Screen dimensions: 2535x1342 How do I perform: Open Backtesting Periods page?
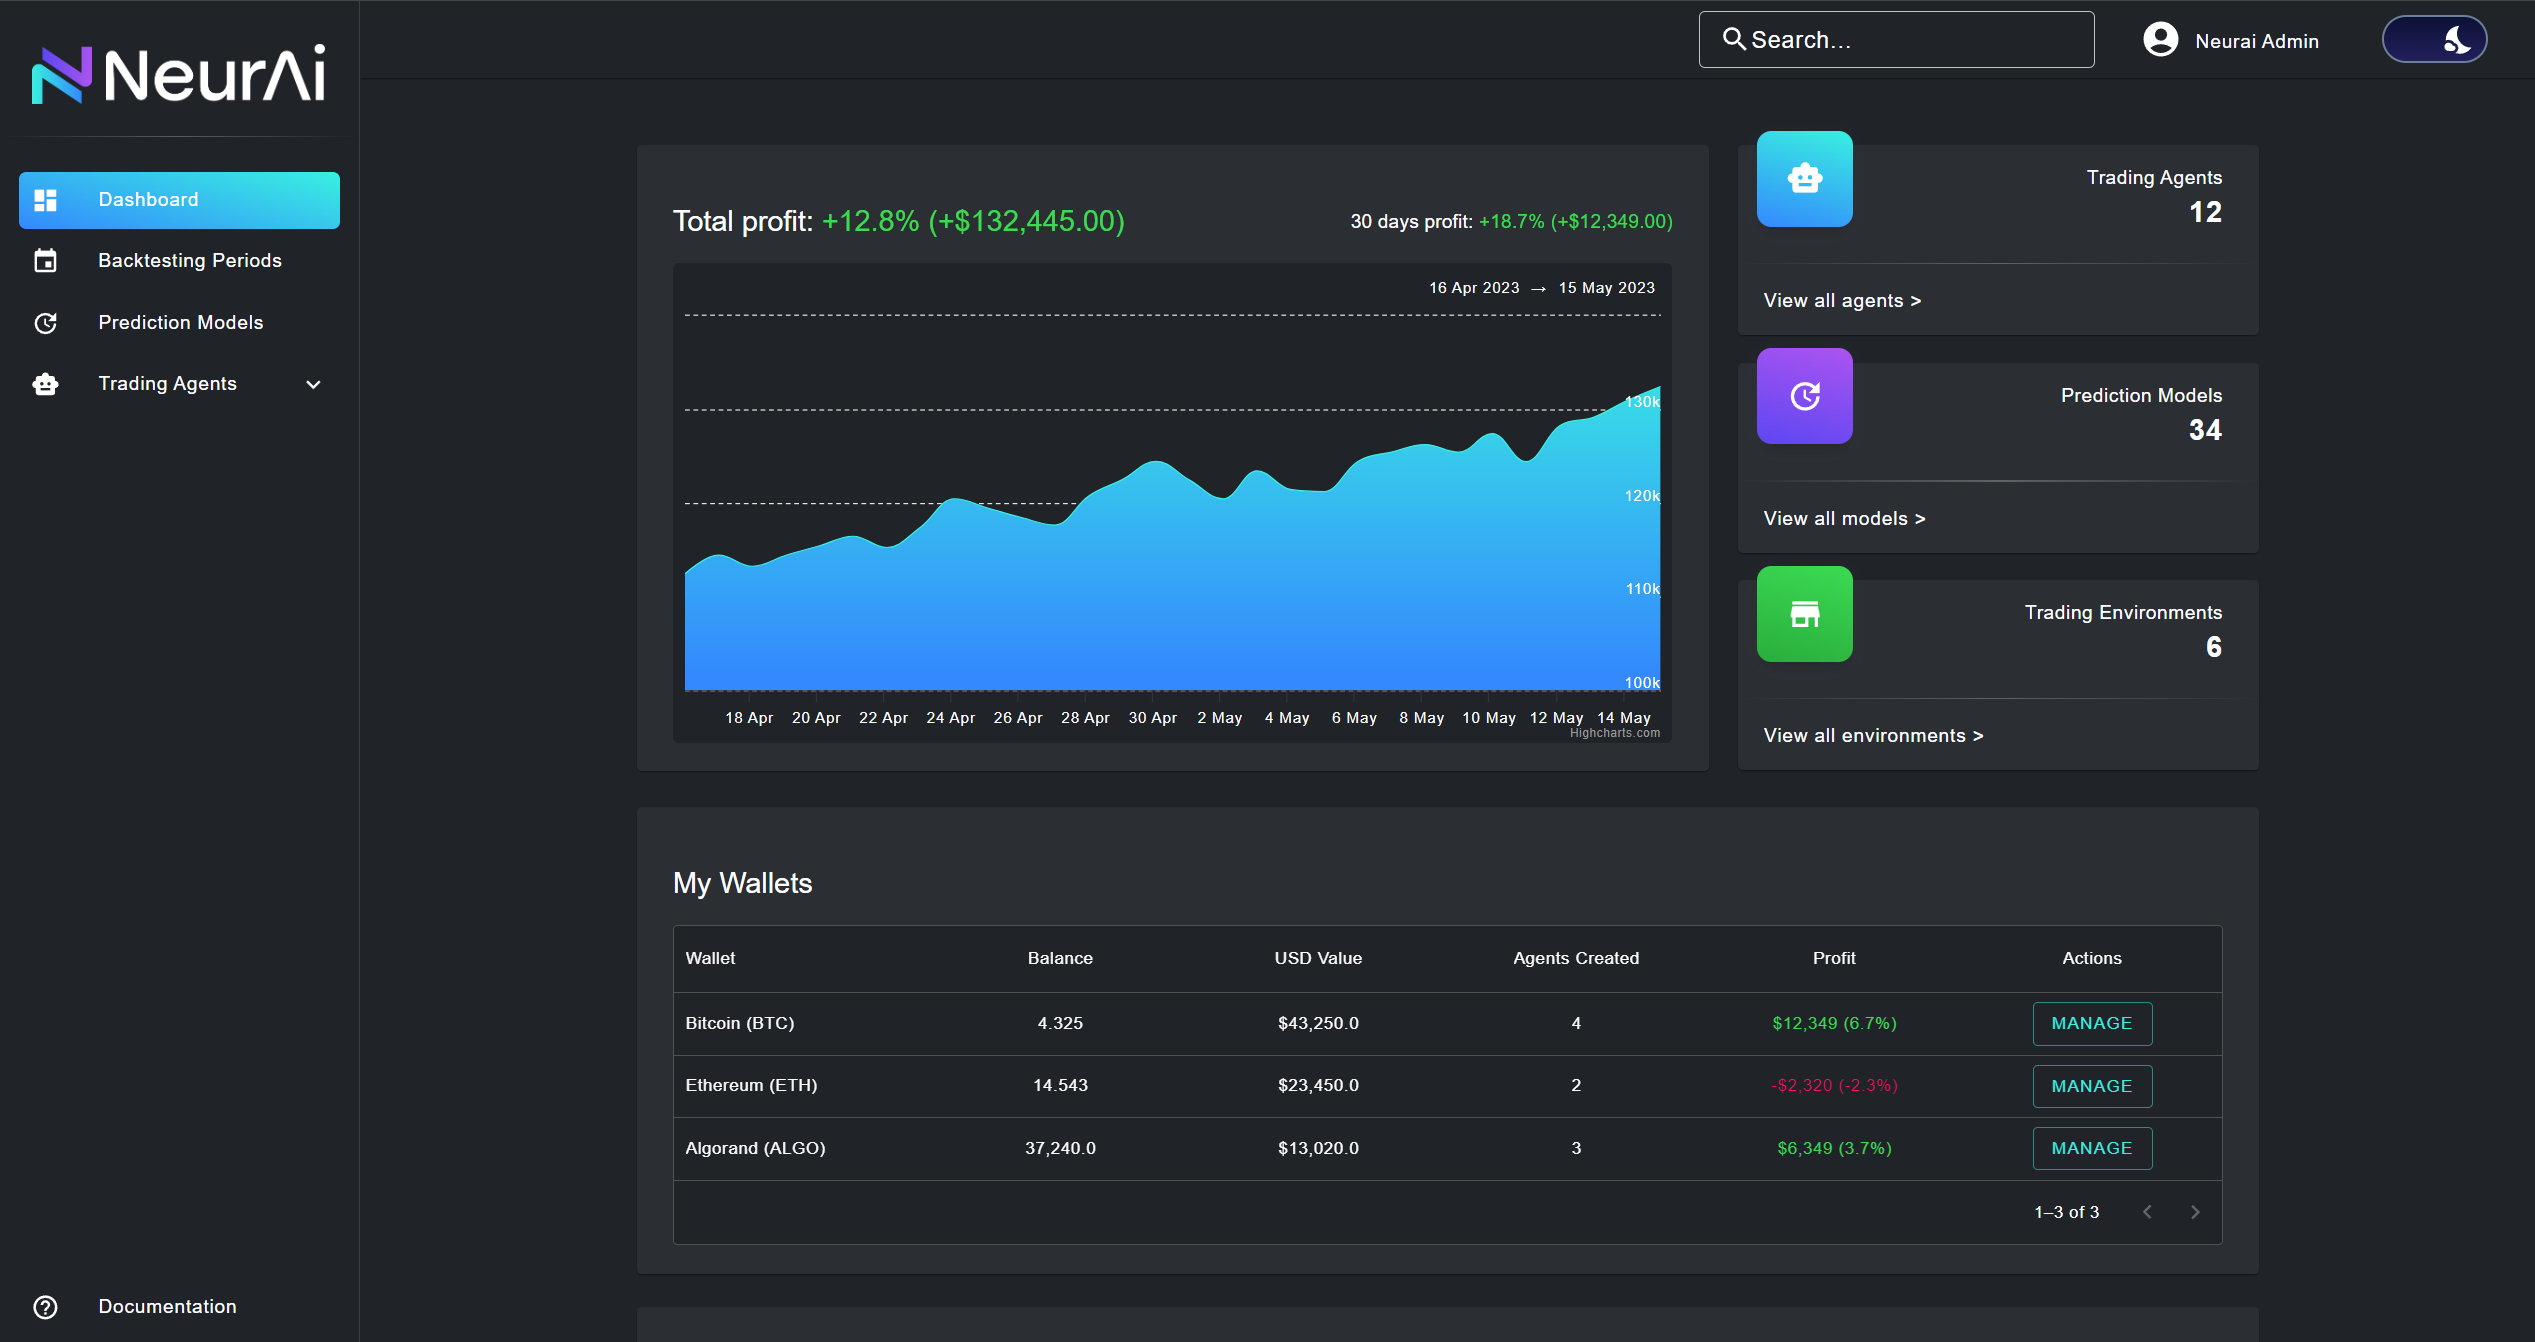[179, 261]
